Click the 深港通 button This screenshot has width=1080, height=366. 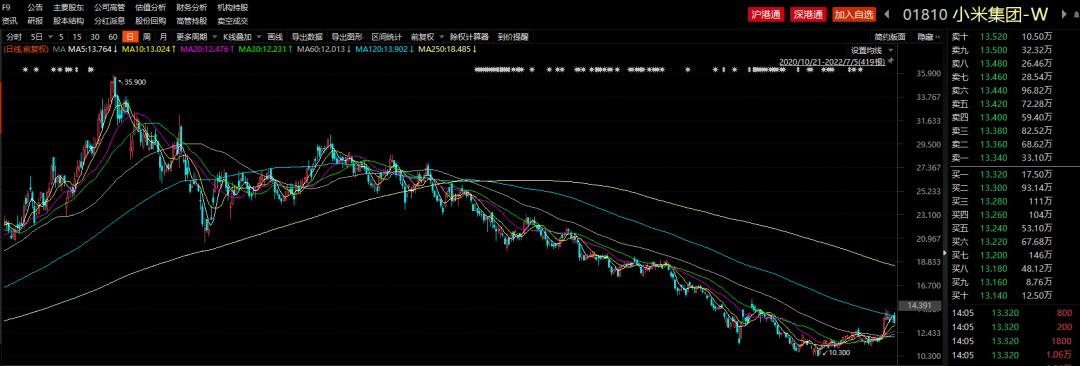tap(807, 14)
